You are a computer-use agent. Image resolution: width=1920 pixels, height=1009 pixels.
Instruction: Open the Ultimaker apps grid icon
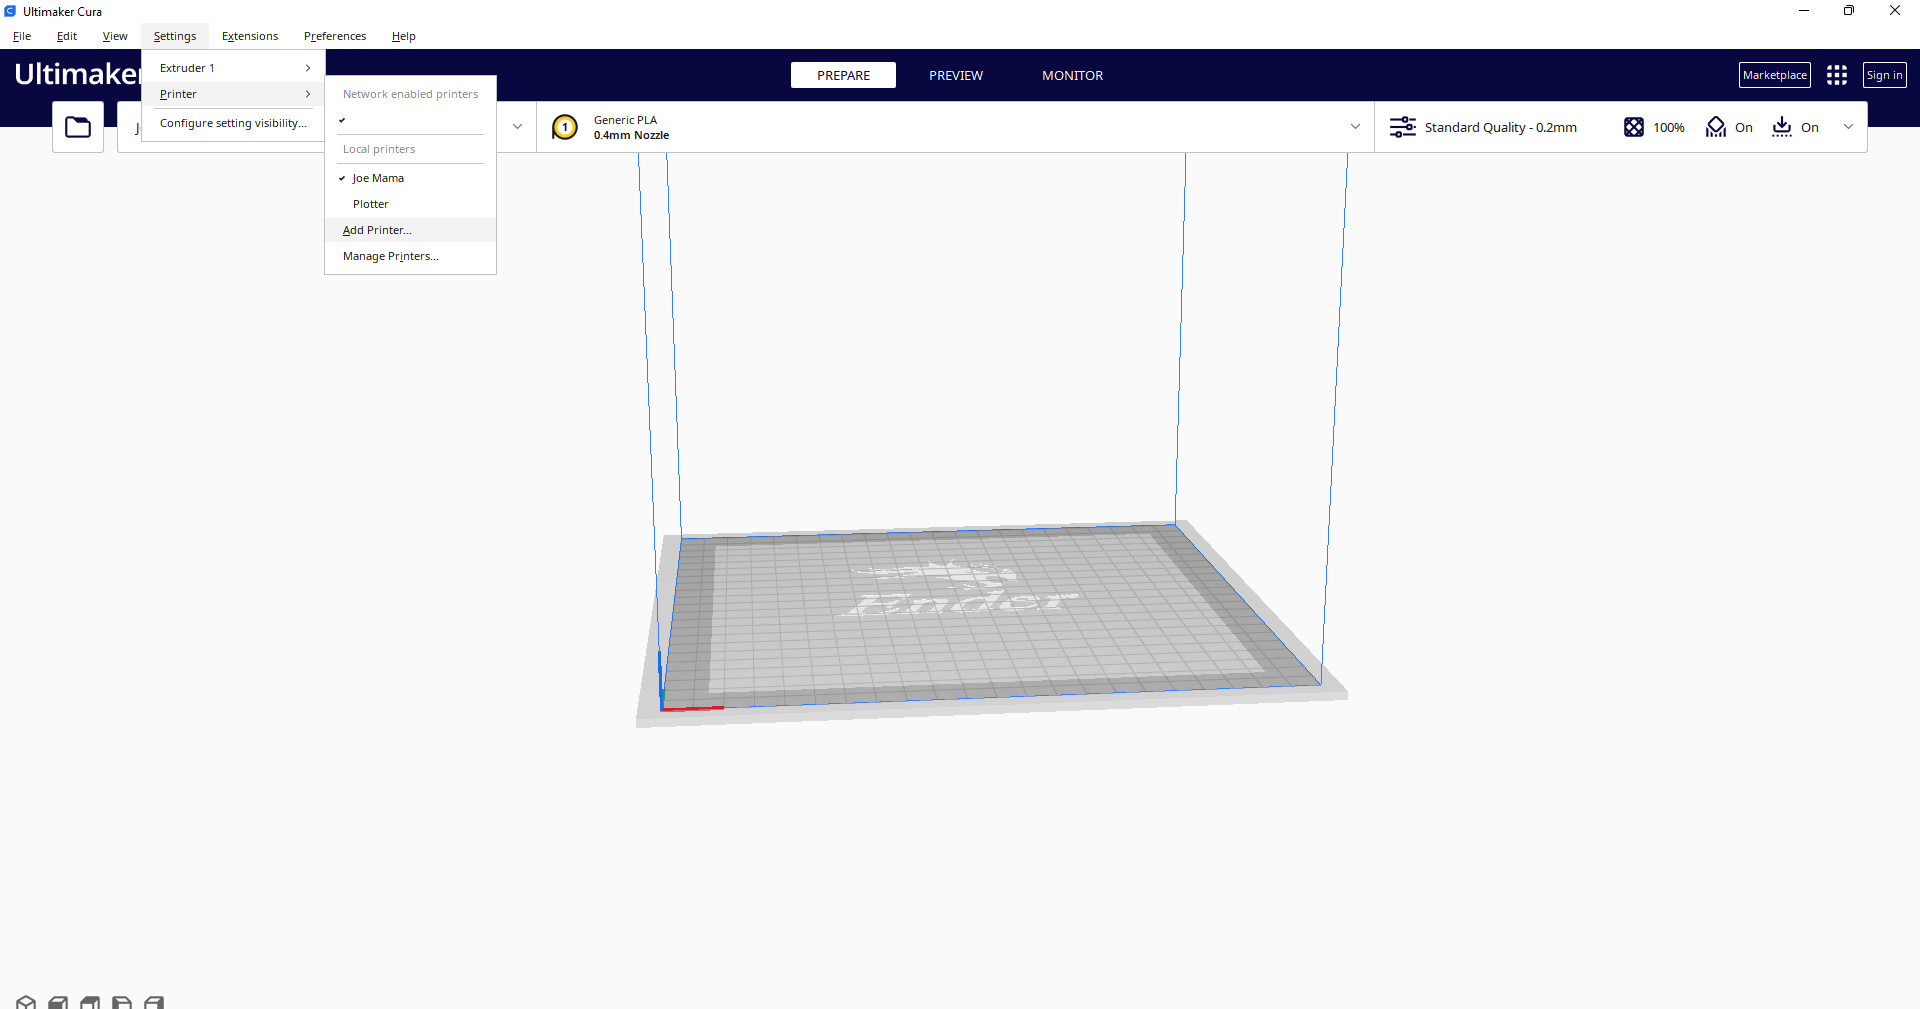coord(1837,75)
